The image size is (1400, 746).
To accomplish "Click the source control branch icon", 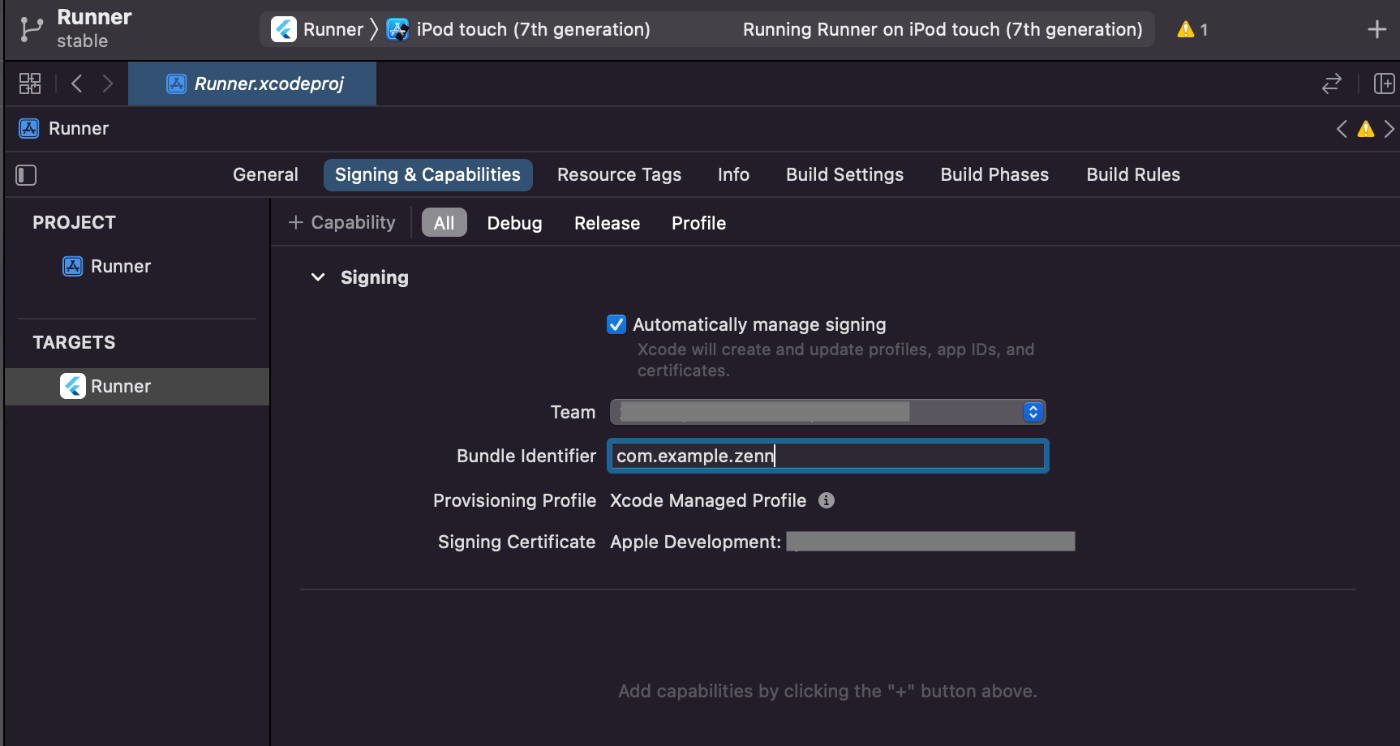I will click(x=31, y=29).
